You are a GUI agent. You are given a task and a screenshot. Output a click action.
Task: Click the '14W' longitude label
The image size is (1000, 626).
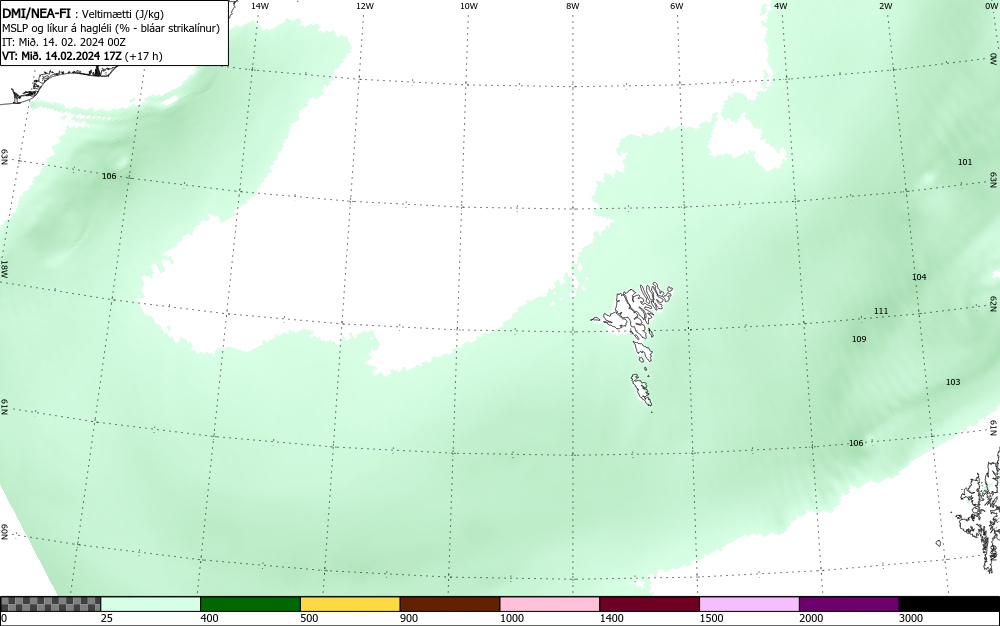[x=260, y=6]
